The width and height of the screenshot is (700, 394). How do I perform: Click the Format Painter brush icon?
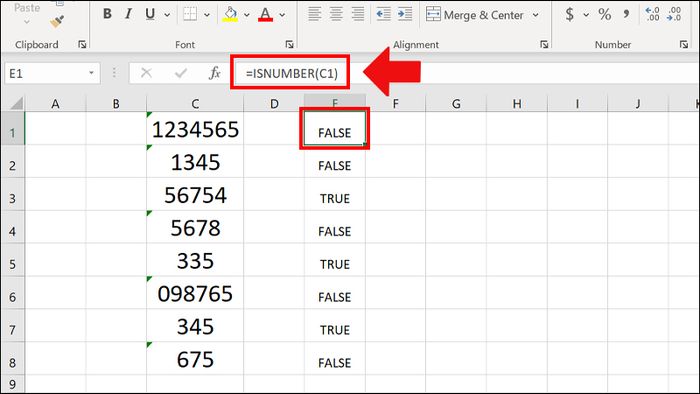pos(57,21)
